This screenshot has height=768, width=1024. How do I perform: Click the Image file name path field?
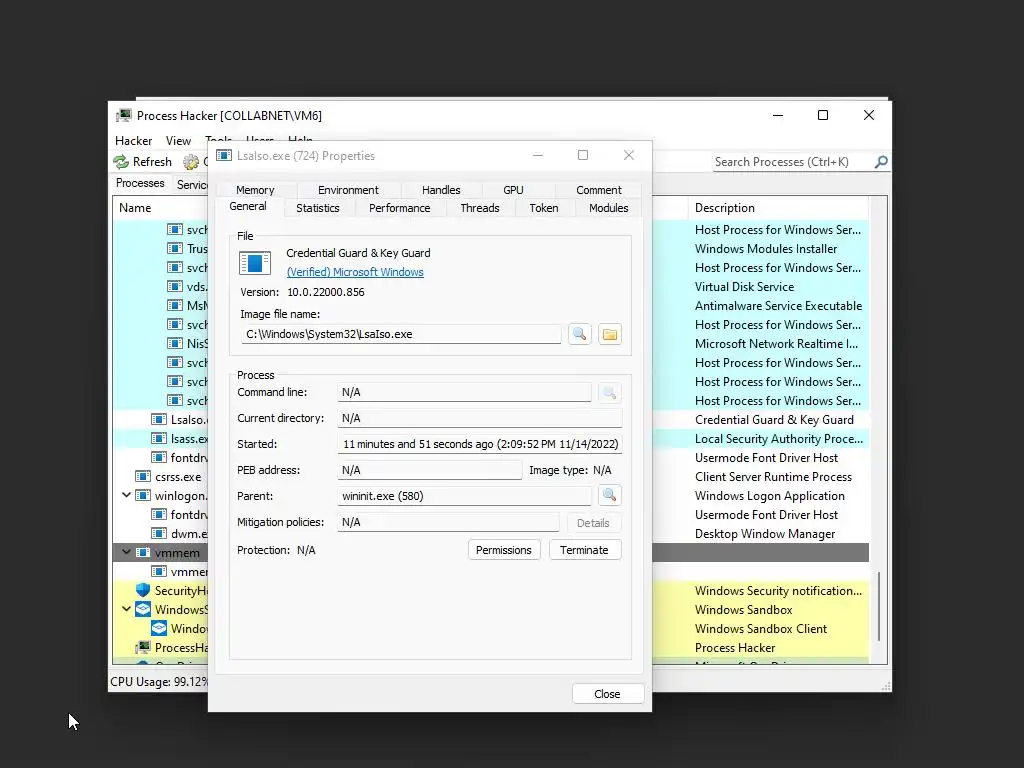click(400, 334)
